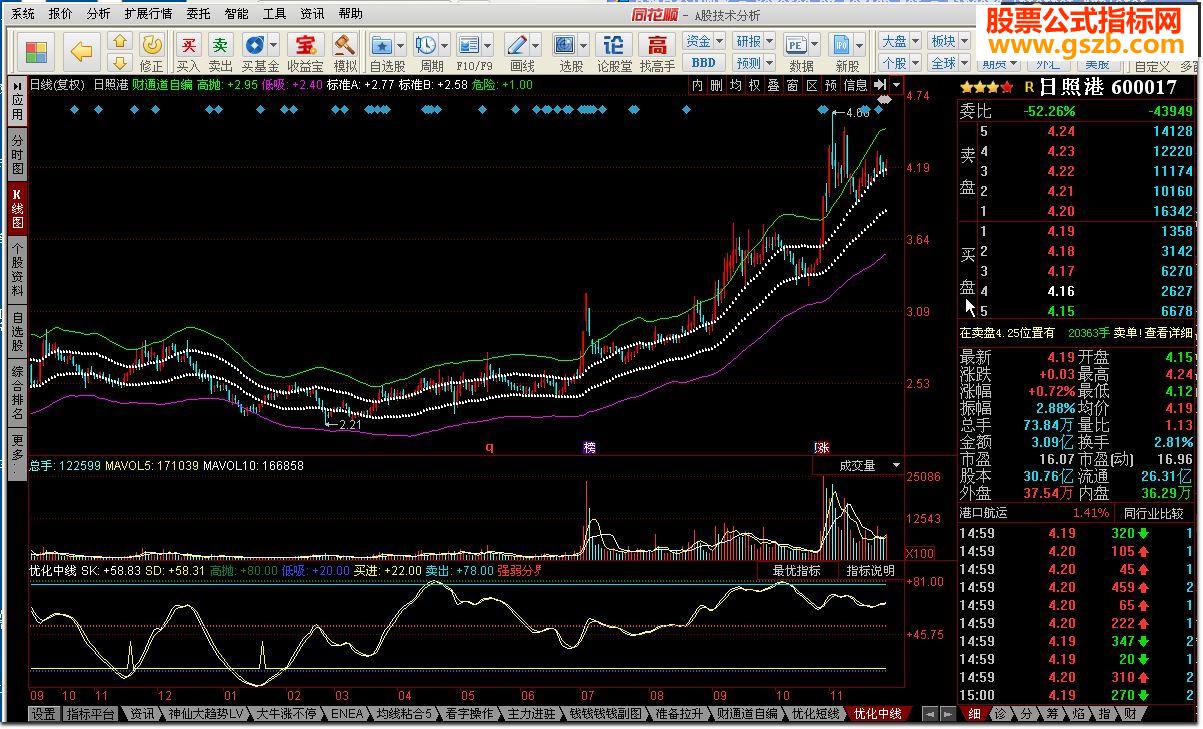Click the 涨 marker on the chart timeline
1203x729 pixels.
click(x=822, y=447)
